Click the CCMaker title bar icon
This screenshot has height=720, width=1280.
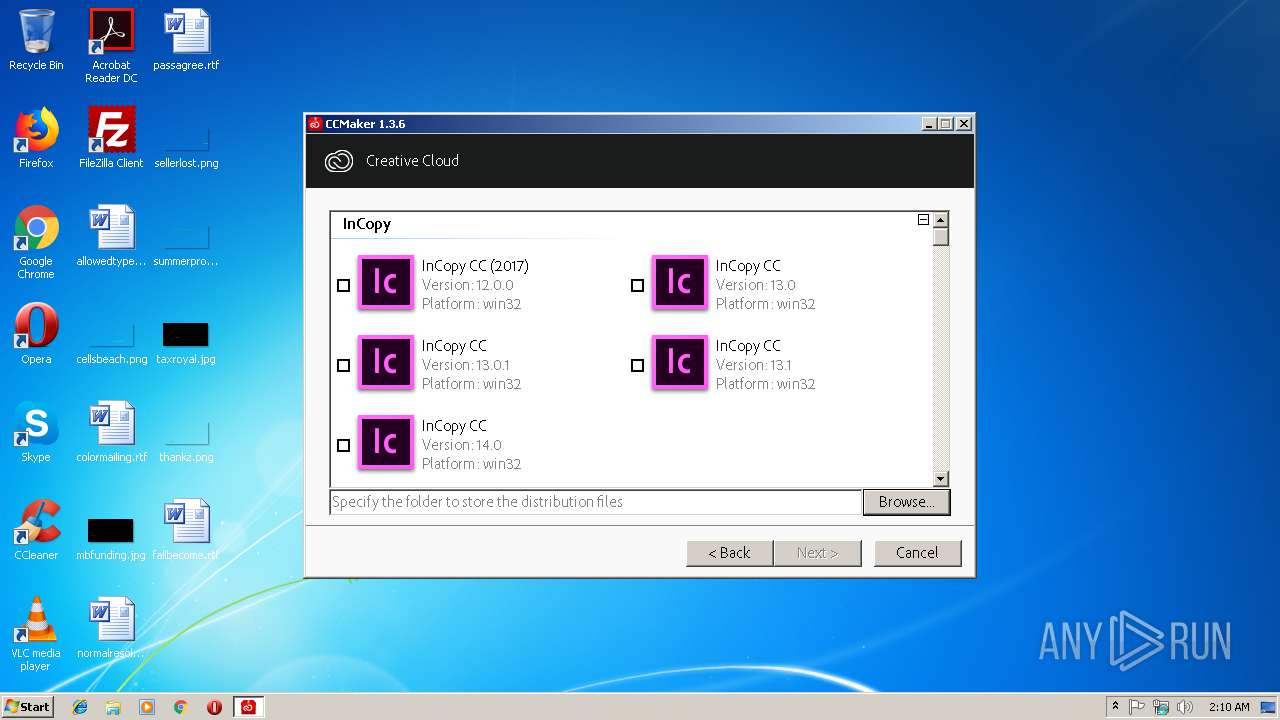click(315, 124)
